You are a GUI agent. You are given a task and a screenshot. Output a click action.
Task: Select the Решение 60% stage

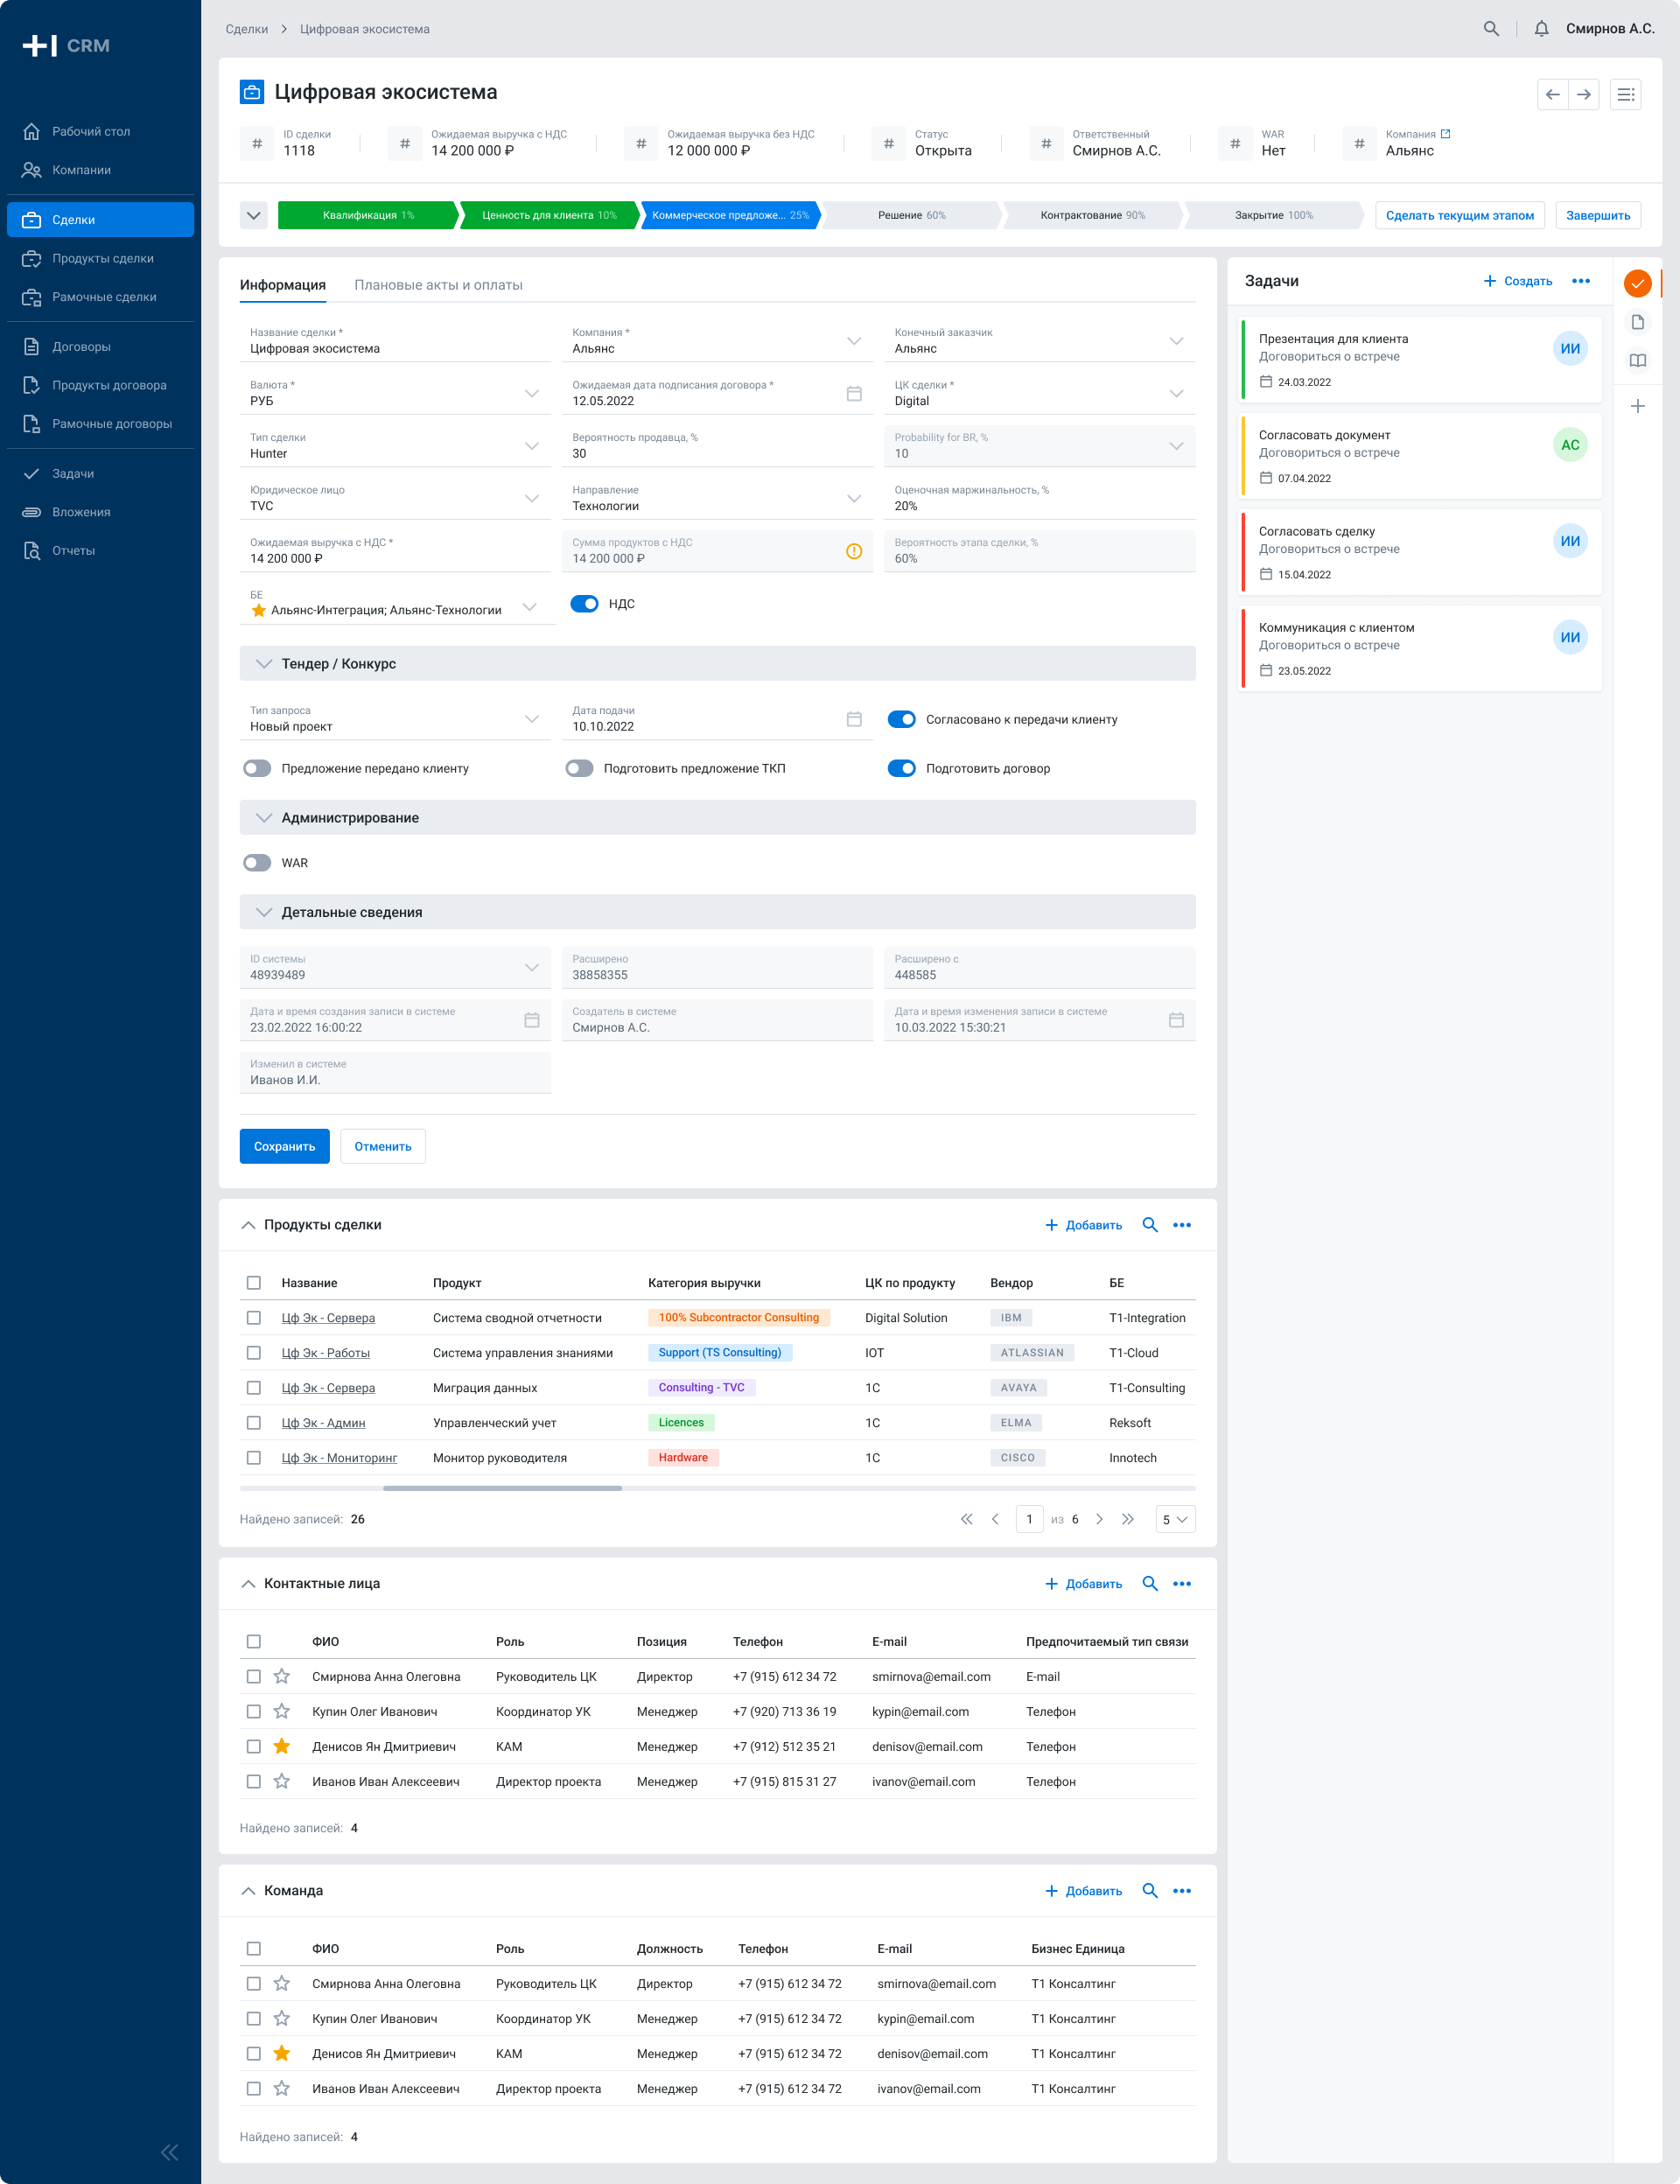click(x=911, y=215)
